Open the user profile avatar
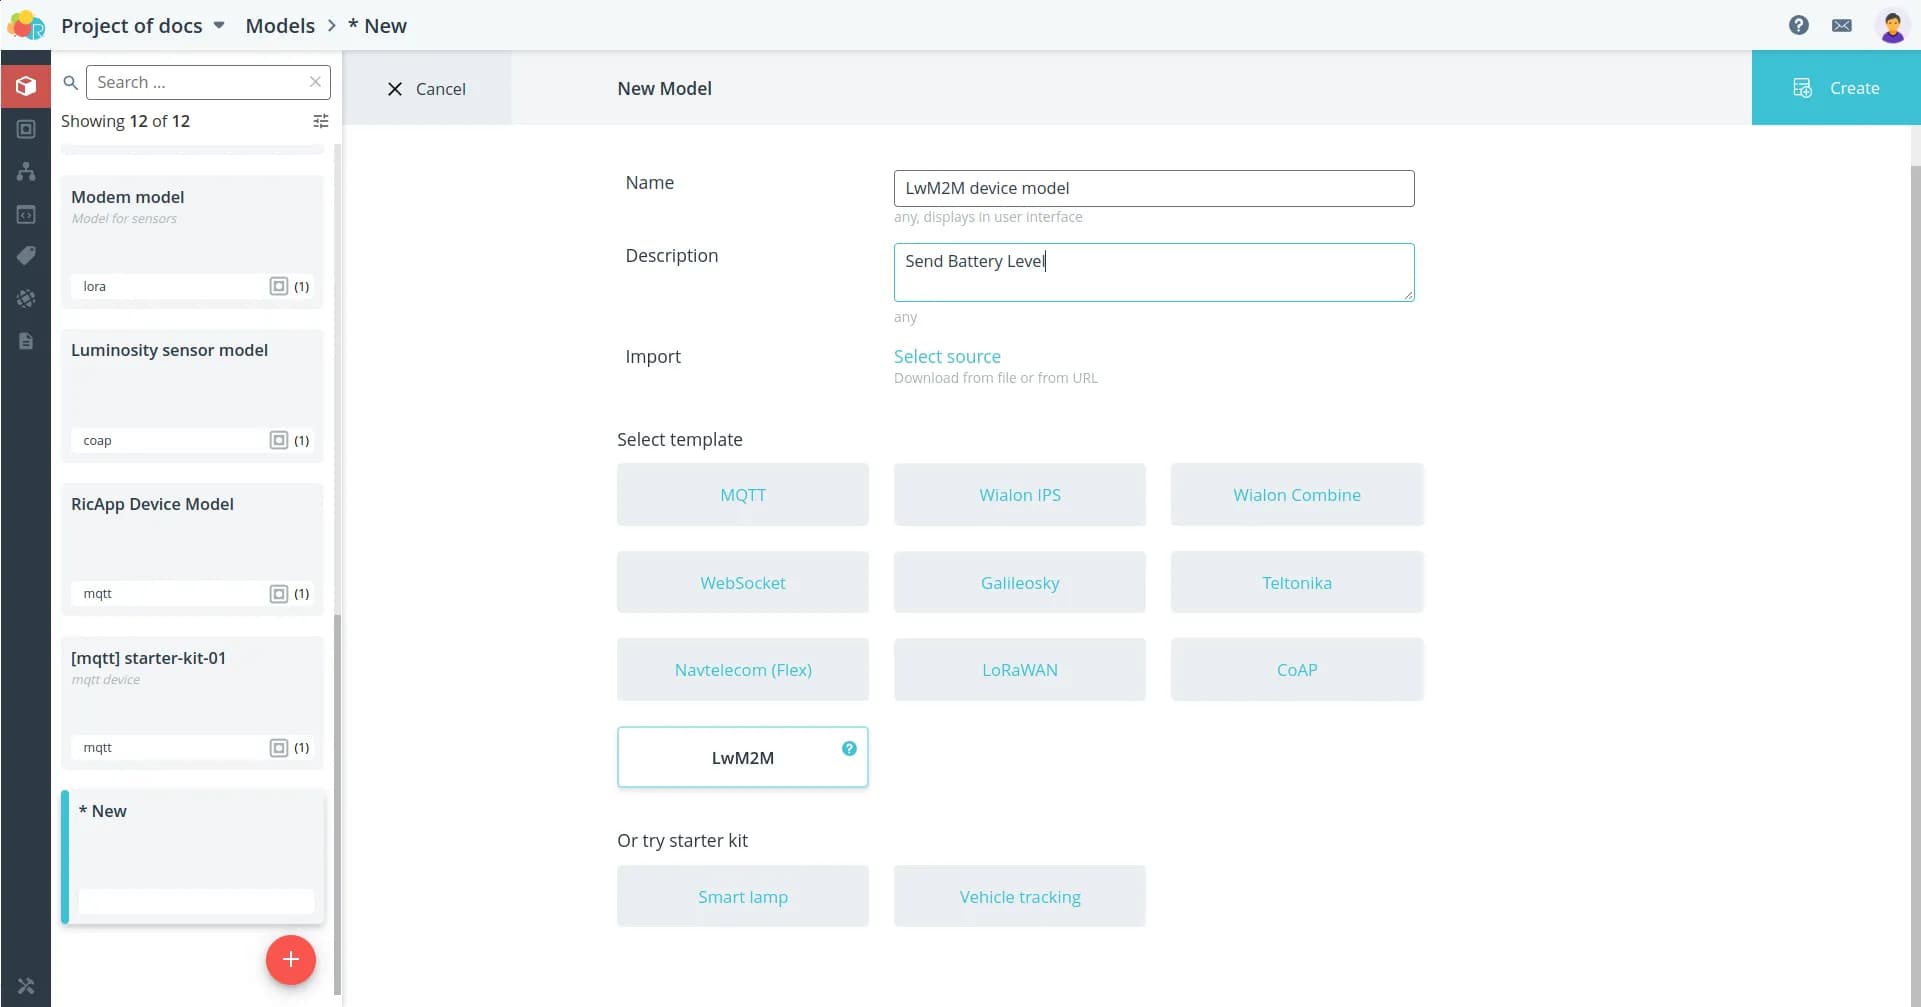Viewport: 1921px width, 1007px height. pos(1891,26)
